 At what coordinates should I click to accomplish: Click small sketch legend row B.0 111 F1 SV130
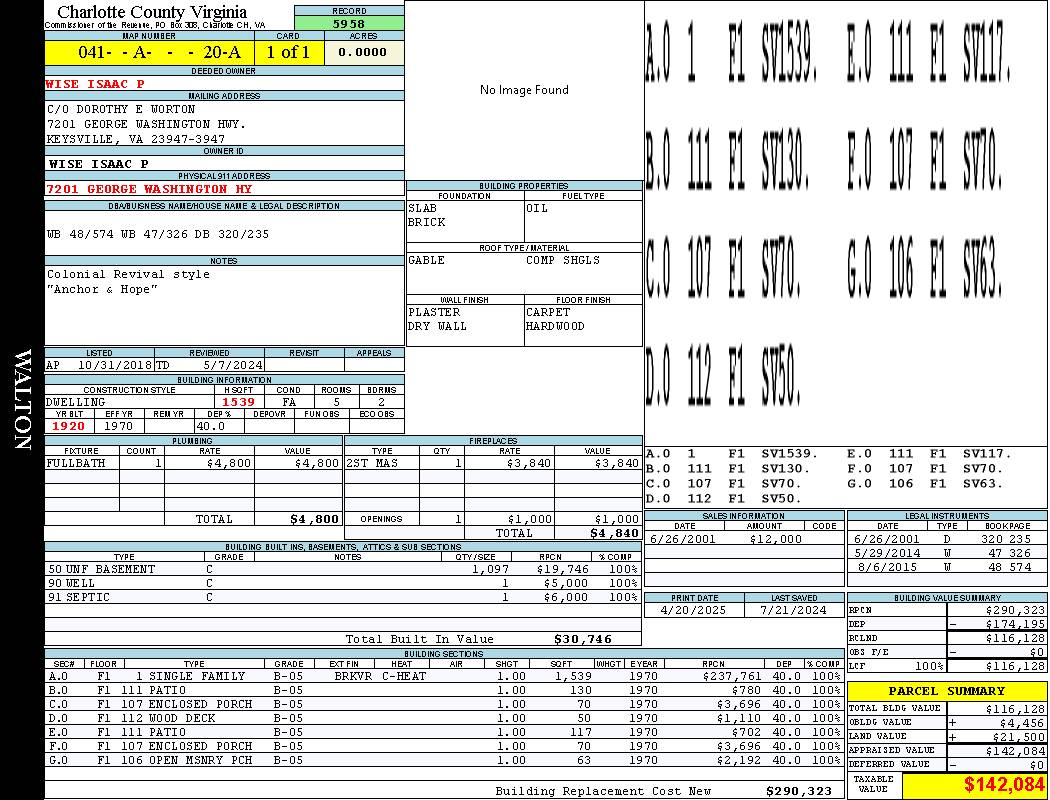(729, 469)
